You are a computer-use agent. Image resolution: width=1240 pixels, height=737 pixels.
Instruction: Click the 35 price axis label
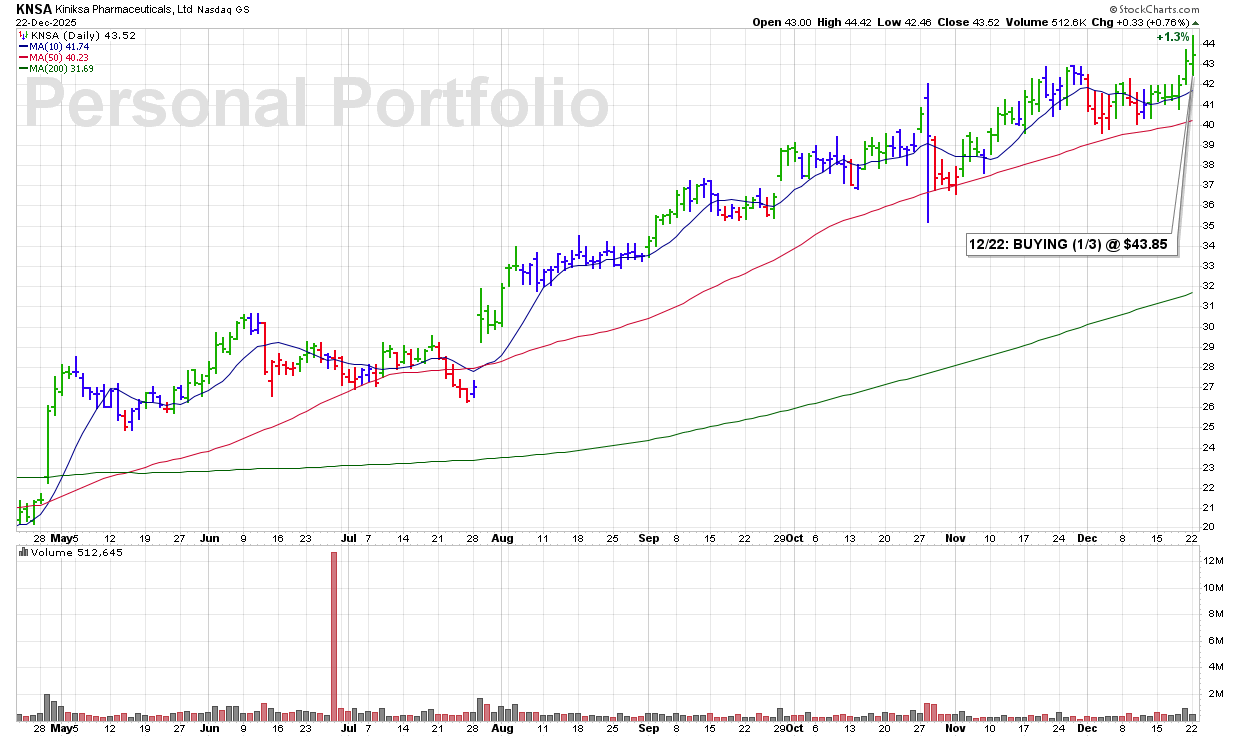click(1209, 225)
